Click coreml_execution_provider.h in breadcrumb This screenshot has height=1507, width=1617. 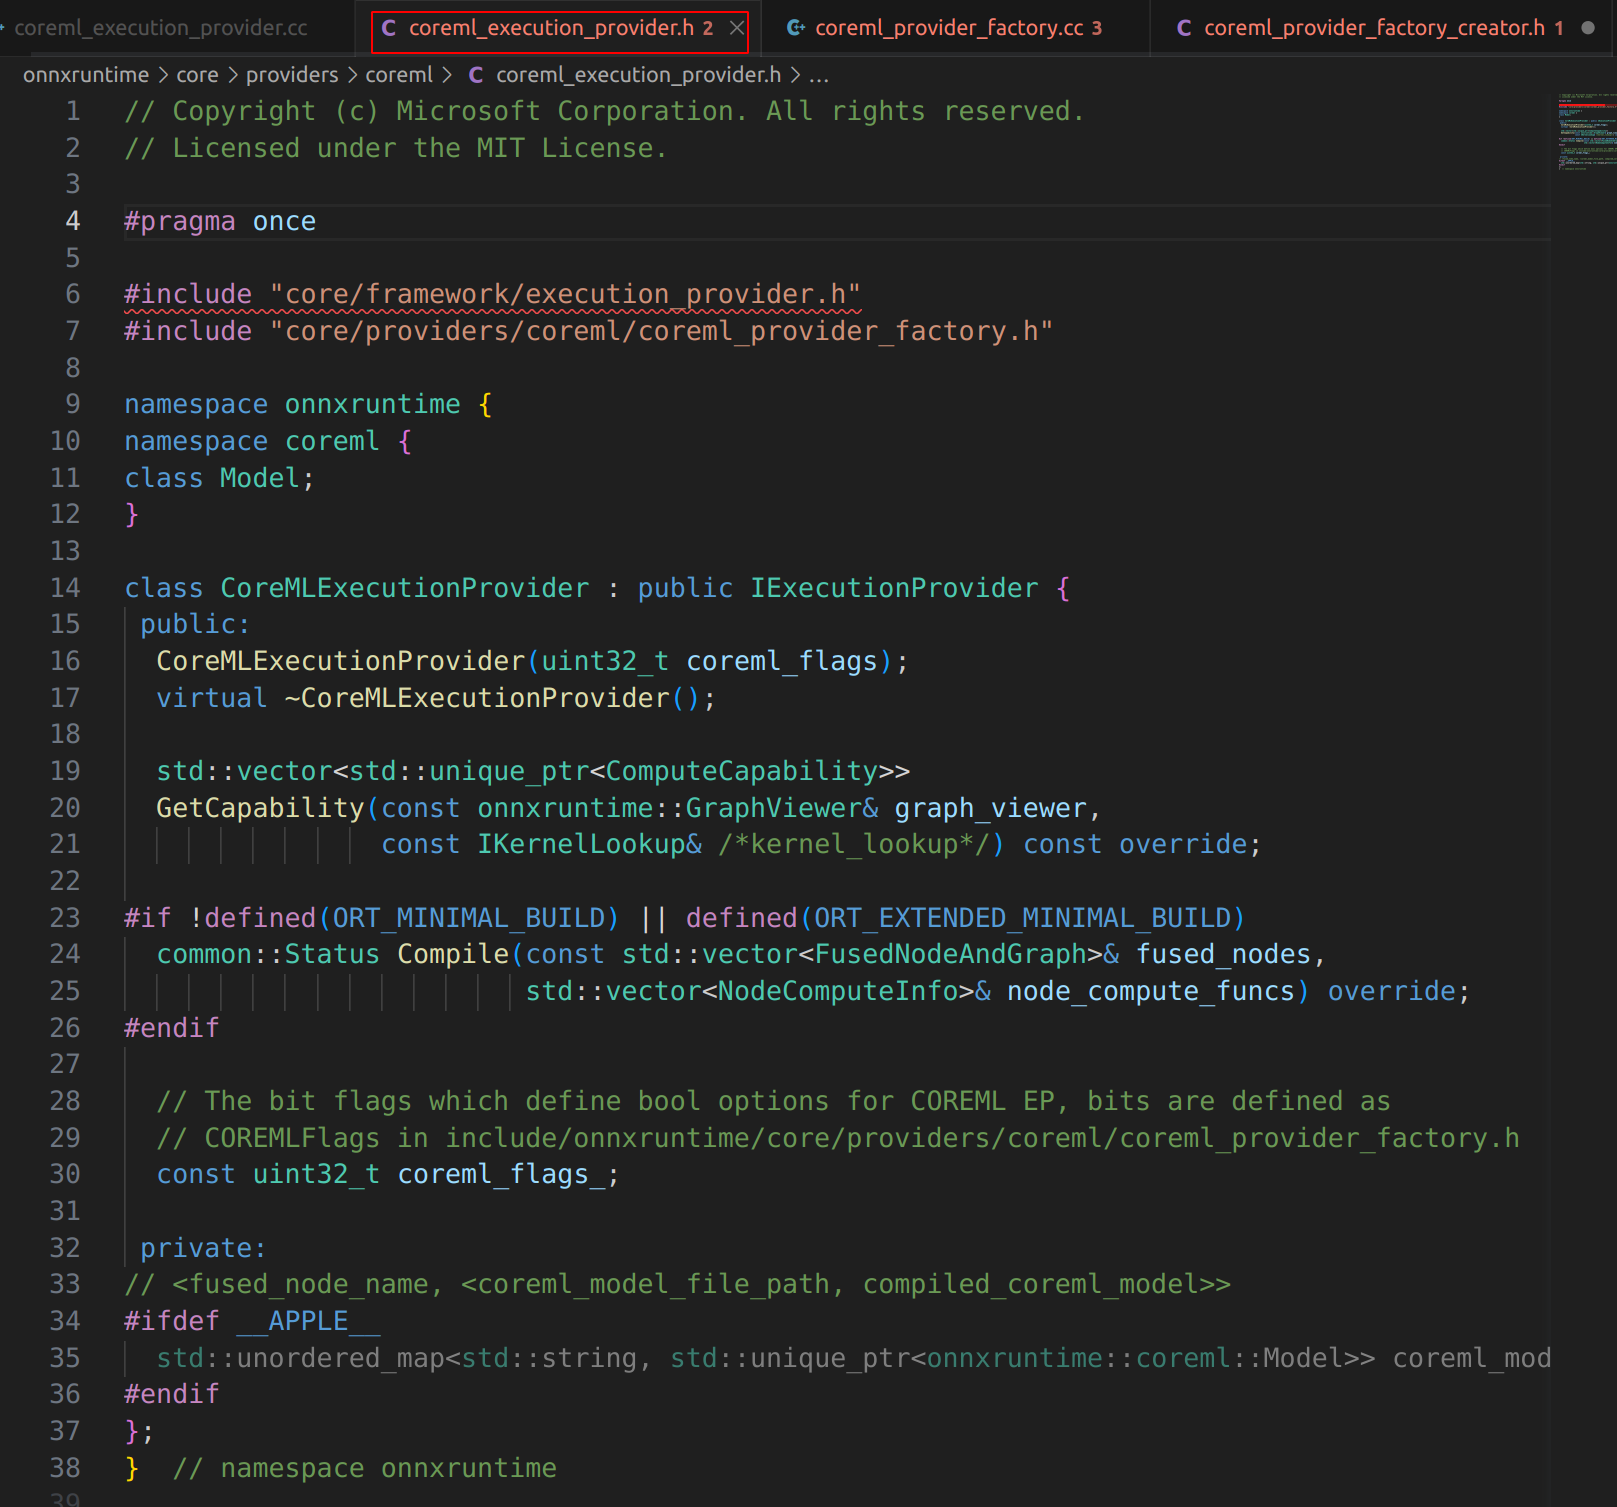[638, 75]
